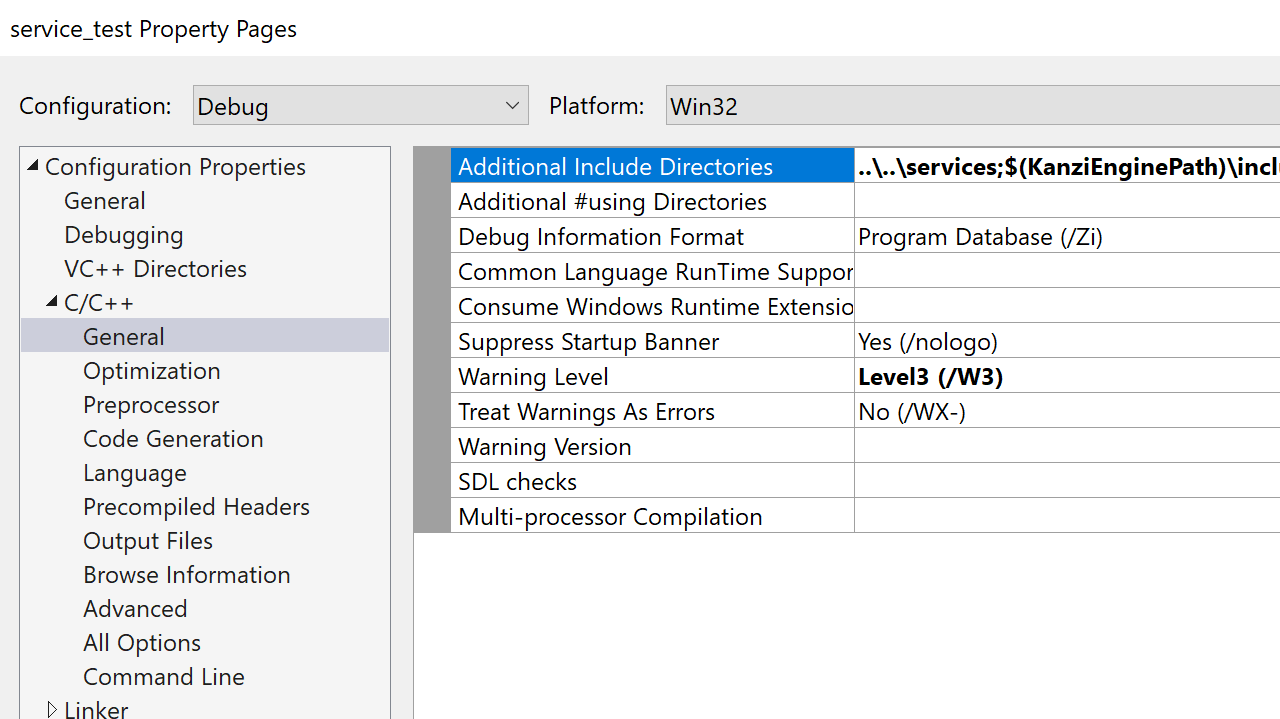The width and height of the screenshot is (1280, 719).
Task: Select Code Generation in the tree
Action: click(x=173, y=439)
